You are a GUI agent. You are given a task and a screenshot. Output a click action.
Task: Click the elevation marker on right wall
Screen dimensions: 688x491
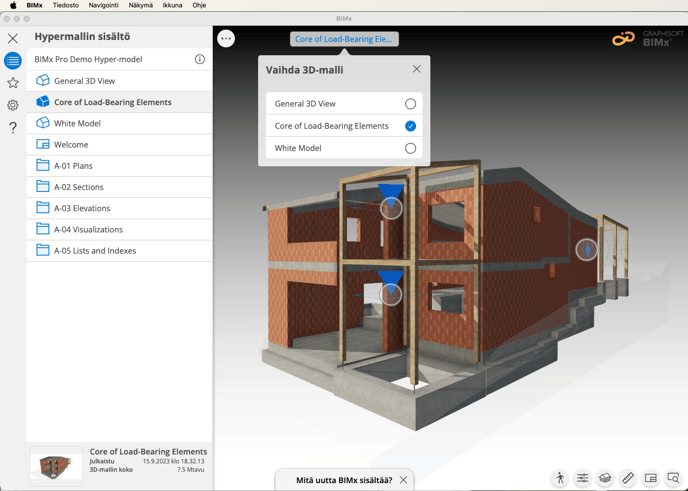[x=587, y=250]
